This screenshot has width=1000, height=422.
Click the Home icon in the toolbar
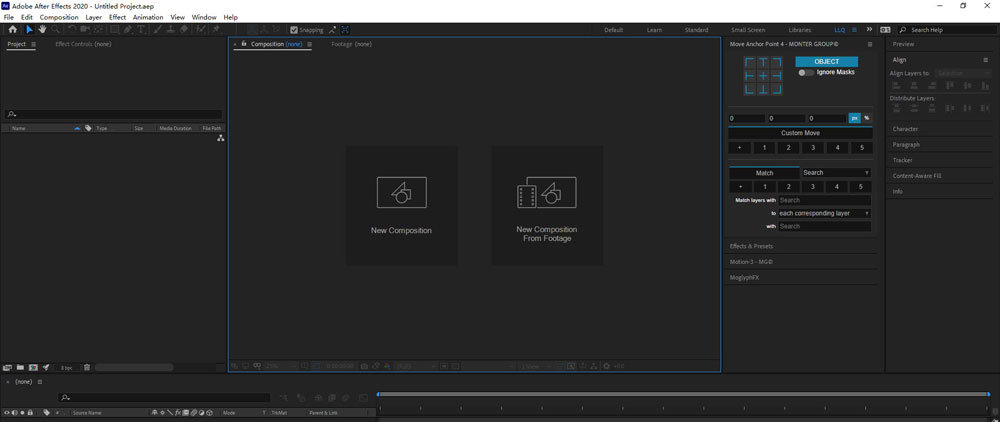coord(12,30)
